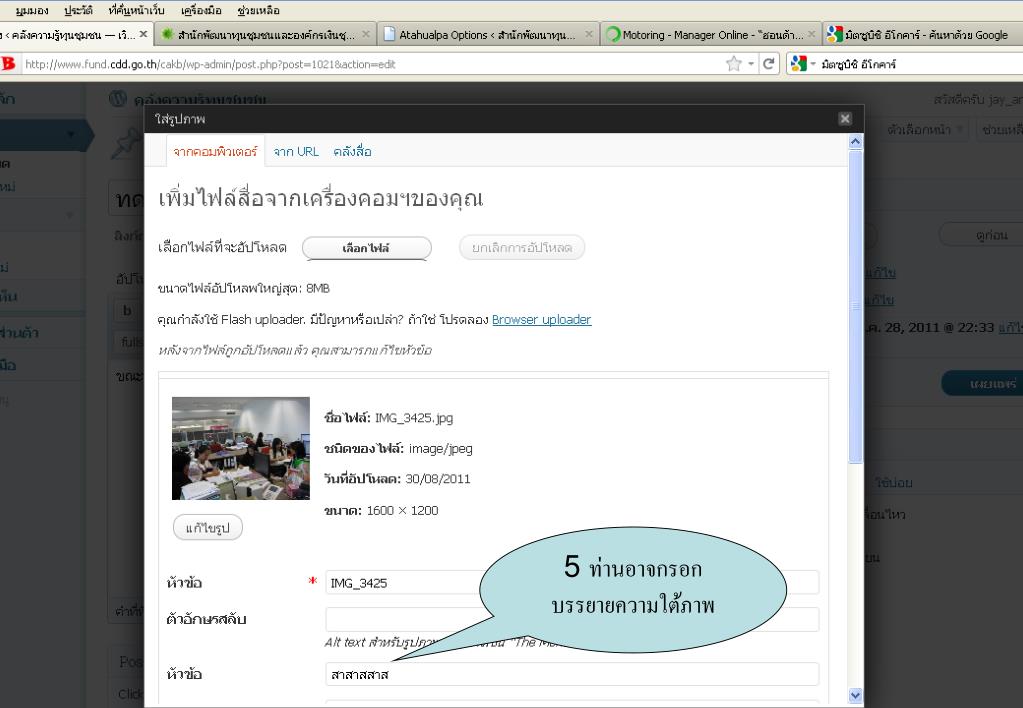1023x708 pixels.
Task: Click the ใส่รูปภาพ dialog title text
Action: [180, 119]
